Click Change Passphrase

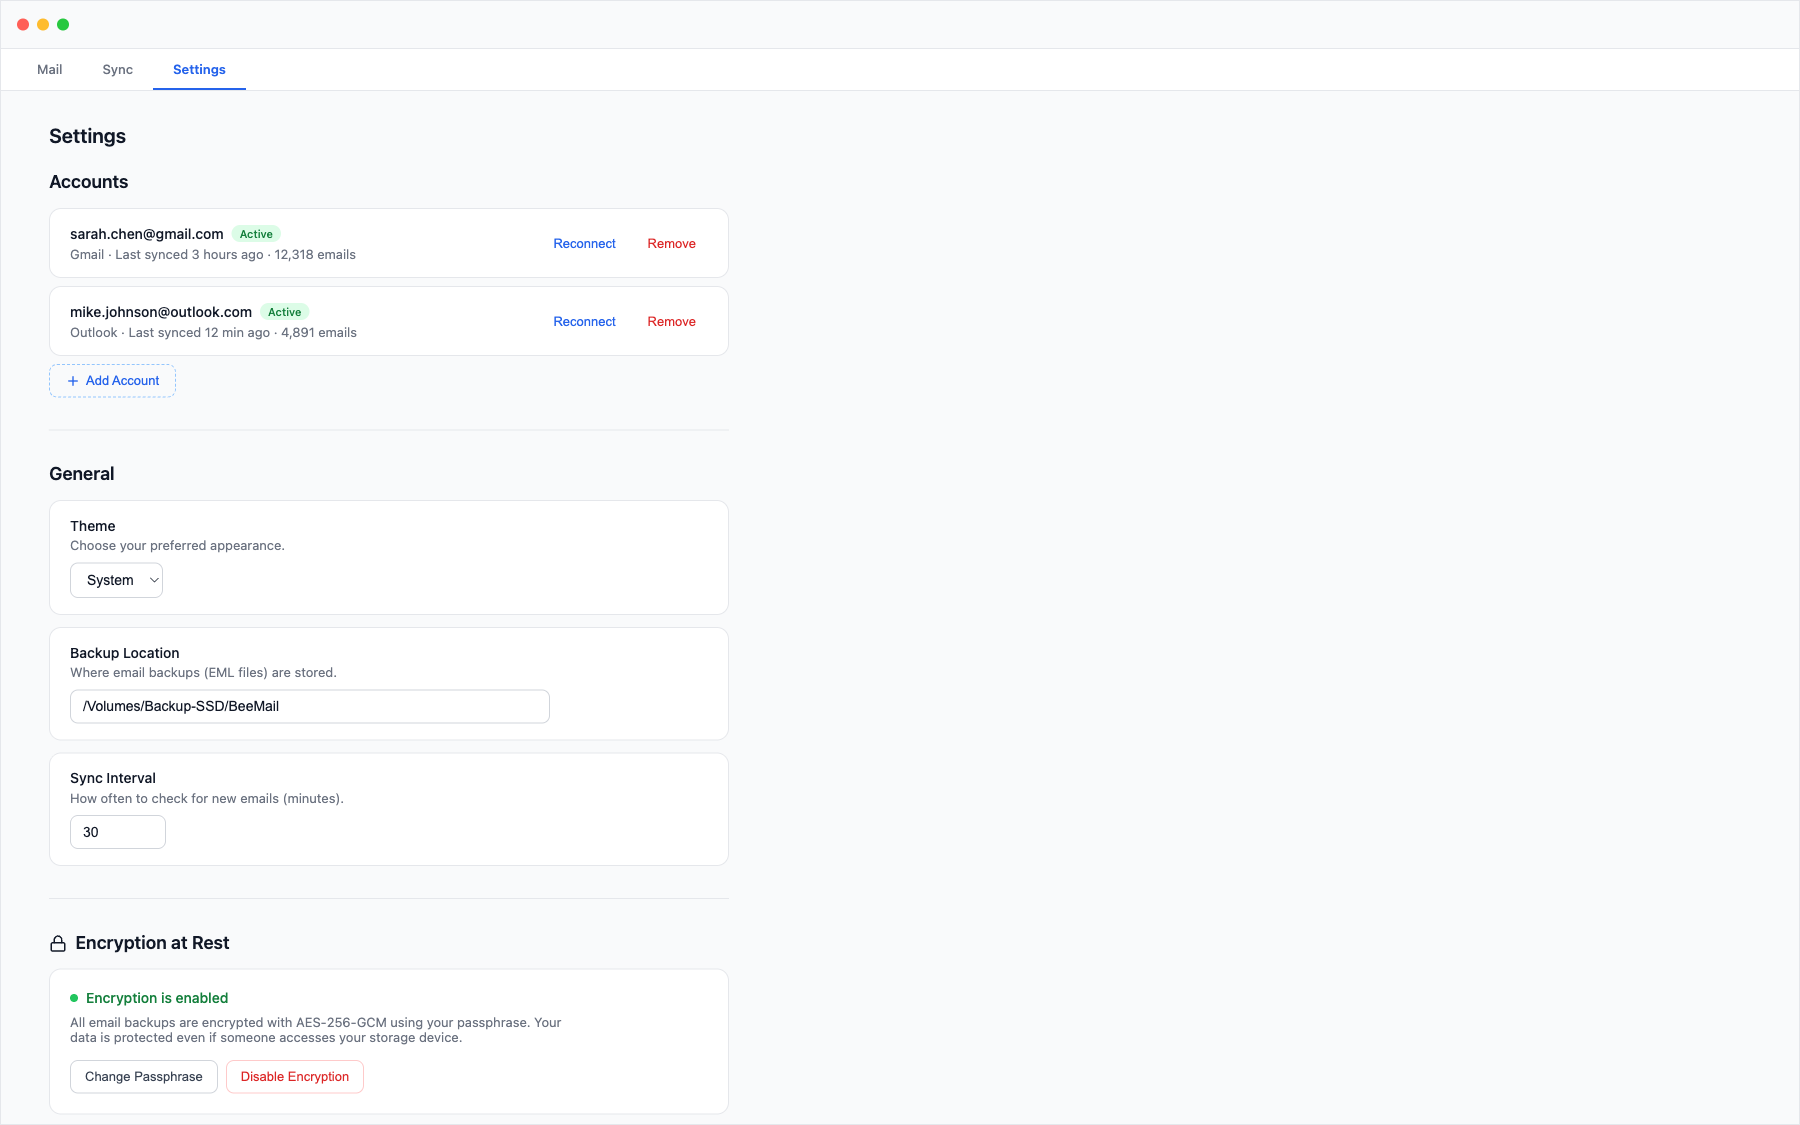(x=143, y=1077)
